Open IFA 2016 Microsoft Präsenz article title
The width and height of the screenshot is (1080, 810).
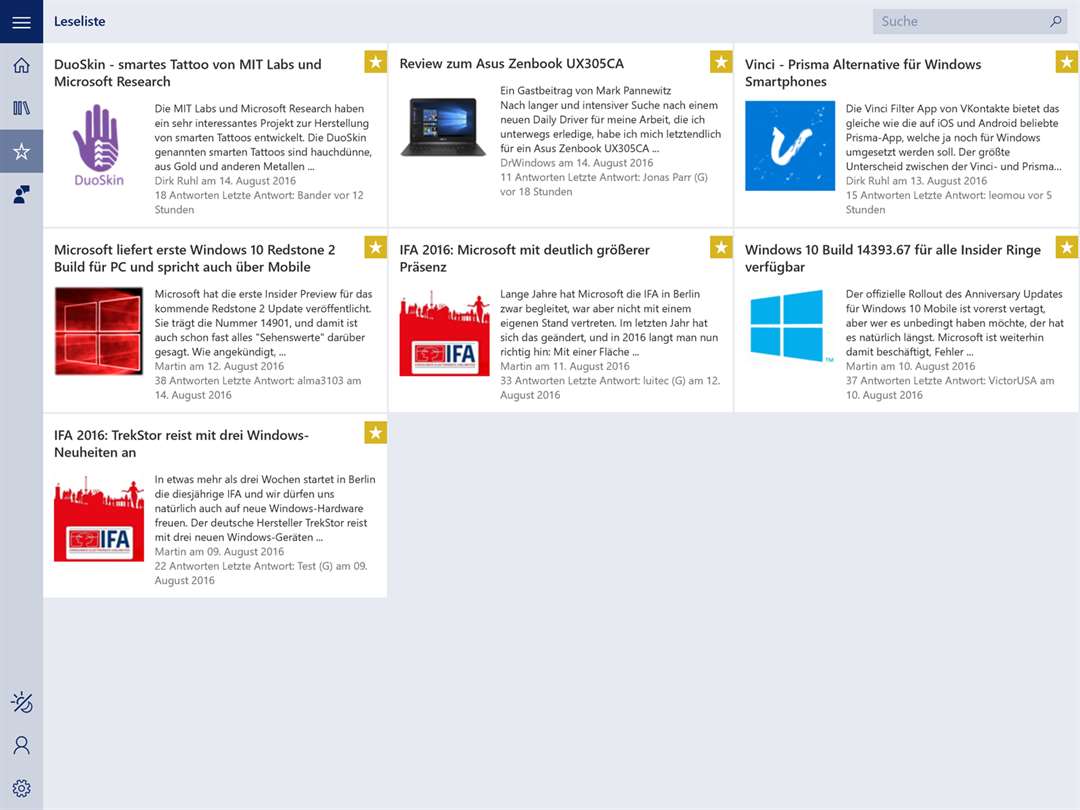point(525,258)
